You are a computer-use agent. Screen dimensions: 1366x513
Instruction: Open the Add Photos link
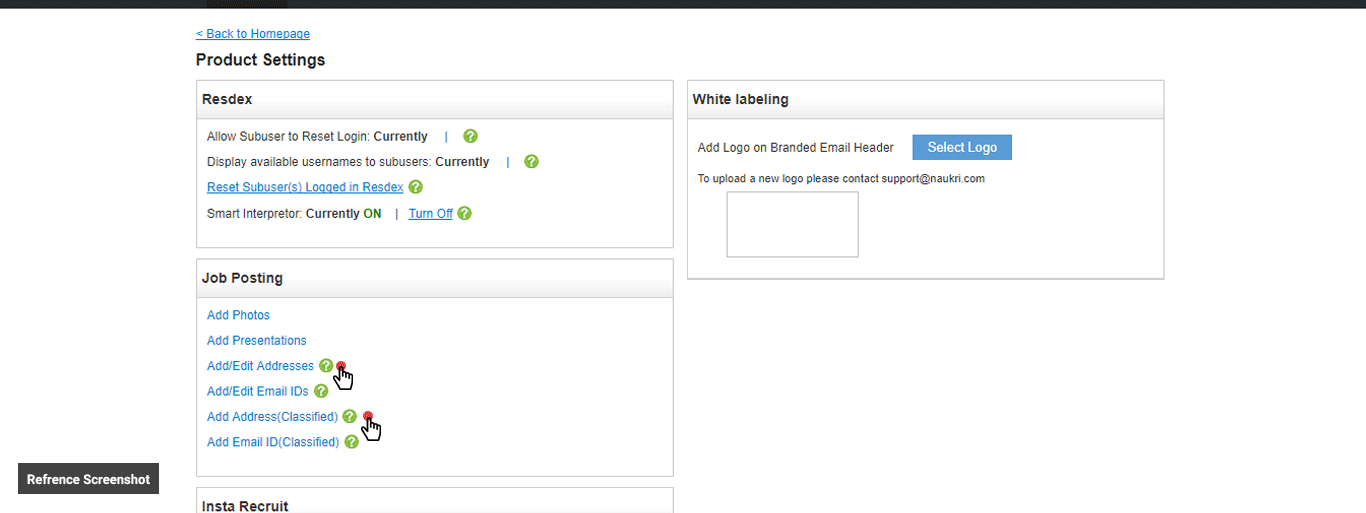pos(238,315)
